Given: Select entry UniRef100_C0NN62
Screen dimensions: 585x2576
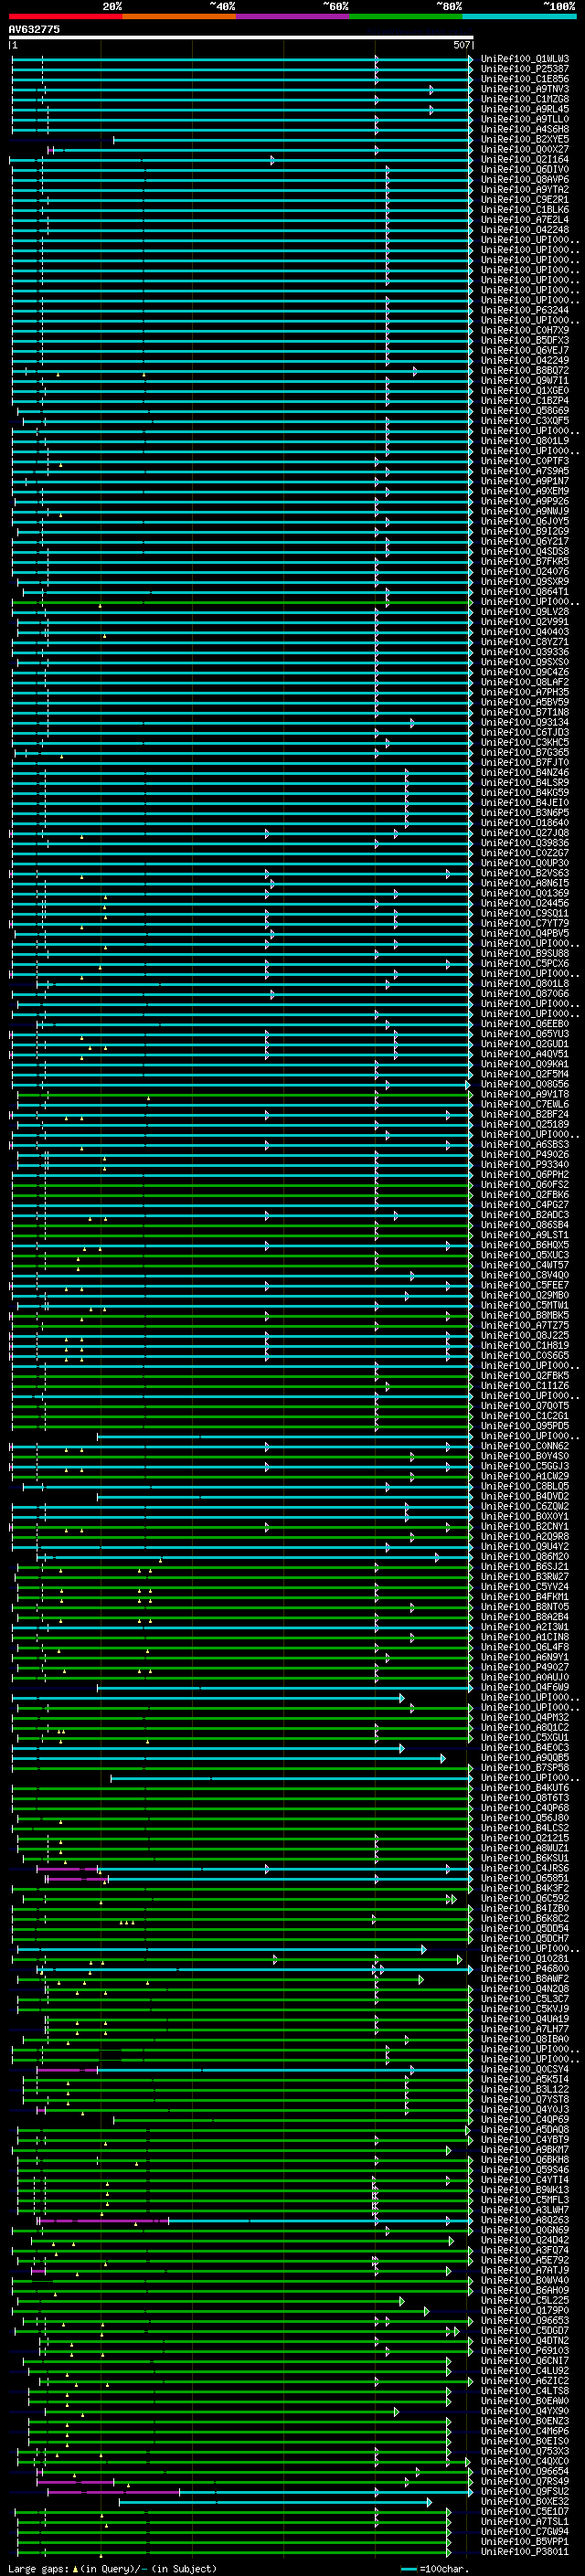Looking at the screenshot, I should [525, 1446].
